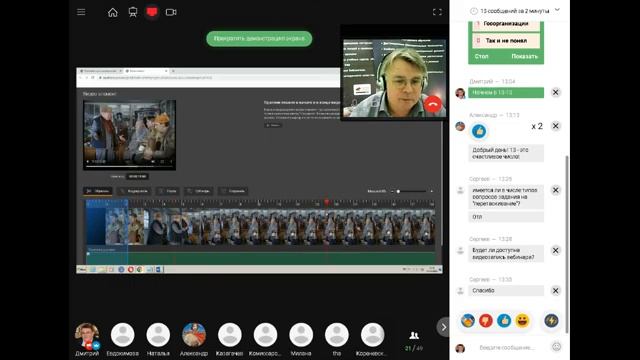This screenshot has width=640, height=360.
Task: Hang up with red phone button
Action: 433,104
